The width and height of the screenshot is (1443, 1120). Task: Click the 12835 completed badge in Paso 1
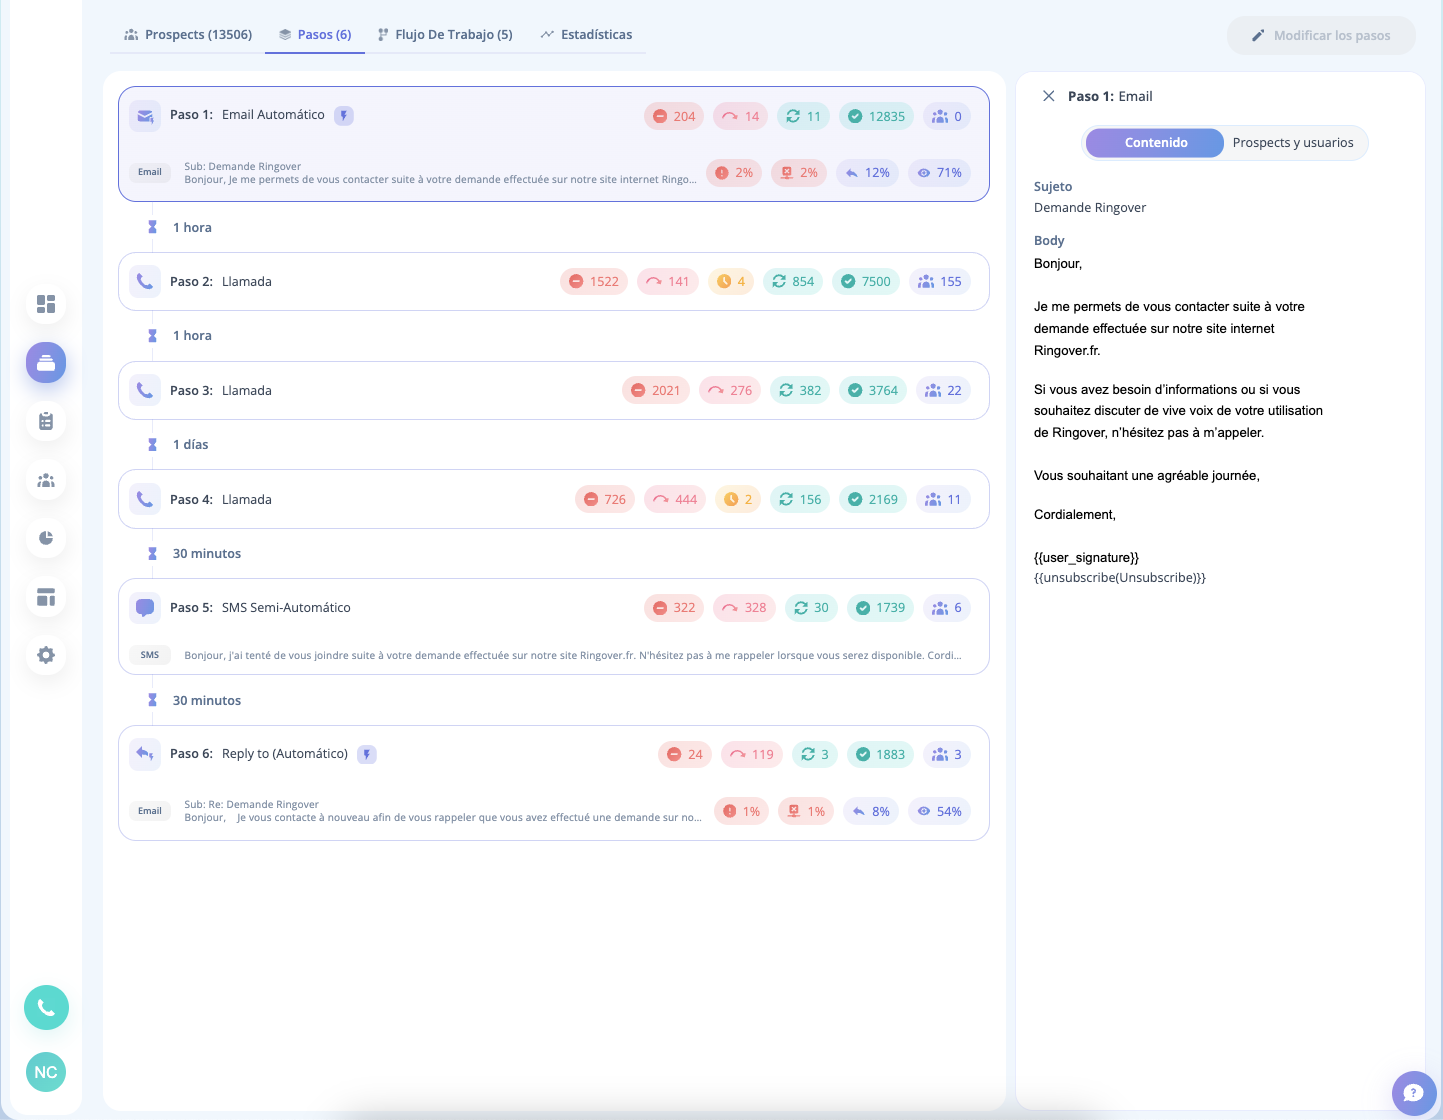pos(876,116)
